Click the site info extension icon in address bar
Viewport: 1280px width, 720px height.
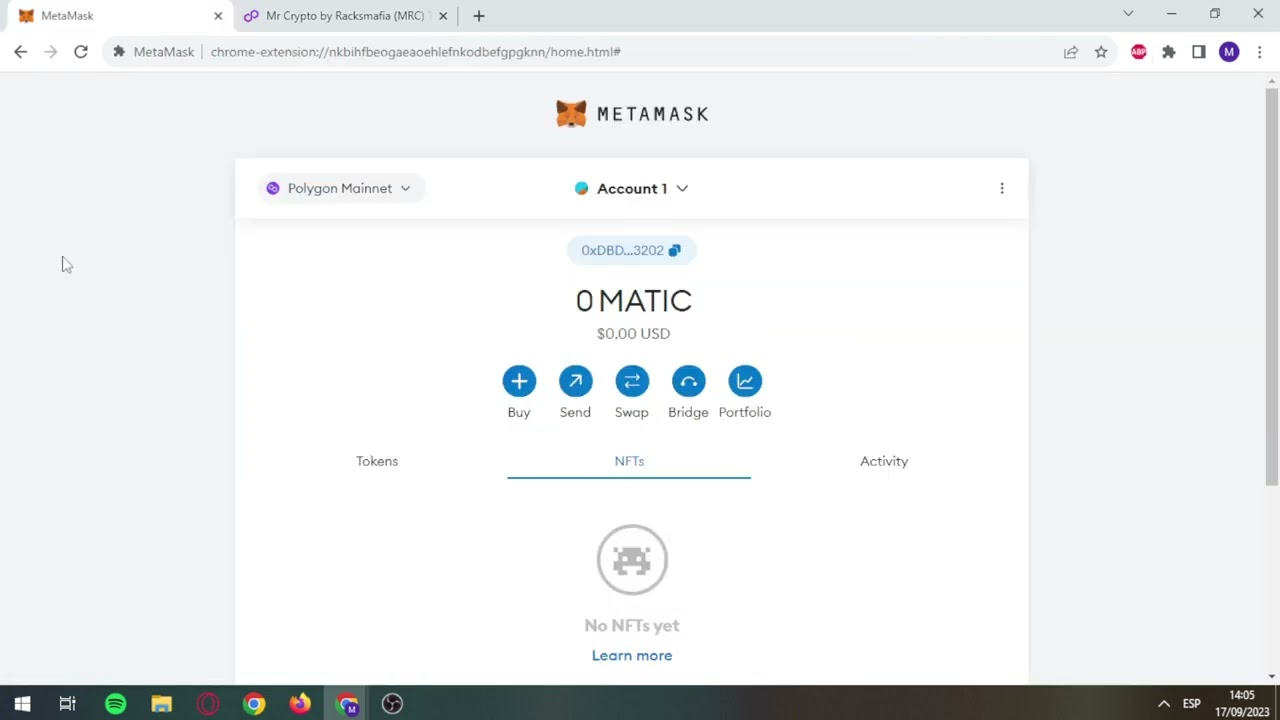[x=119, y=52]
